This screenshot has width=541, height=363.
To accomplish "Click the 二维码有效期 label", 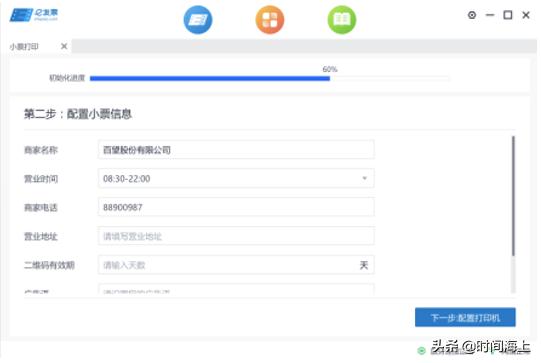I will coord(49,265).
